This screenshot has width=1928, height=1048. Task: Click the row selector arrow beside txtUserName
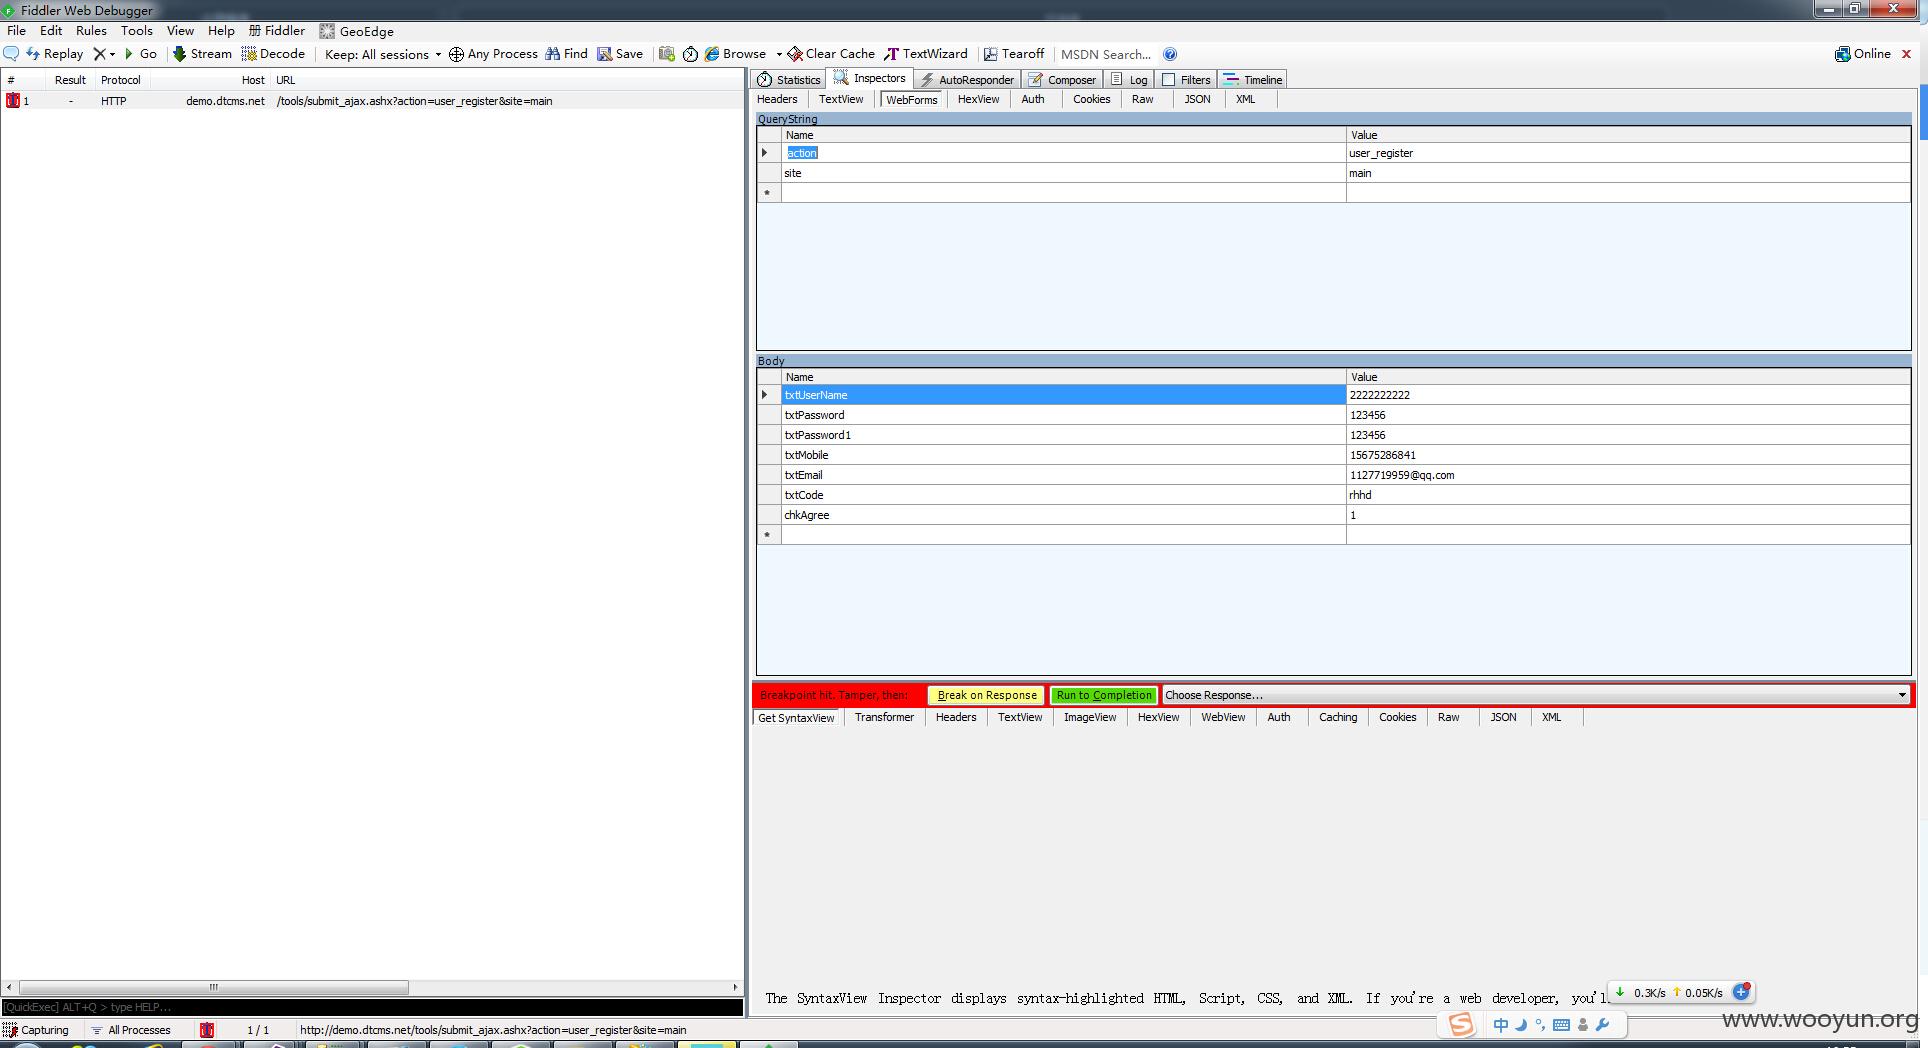768,395
